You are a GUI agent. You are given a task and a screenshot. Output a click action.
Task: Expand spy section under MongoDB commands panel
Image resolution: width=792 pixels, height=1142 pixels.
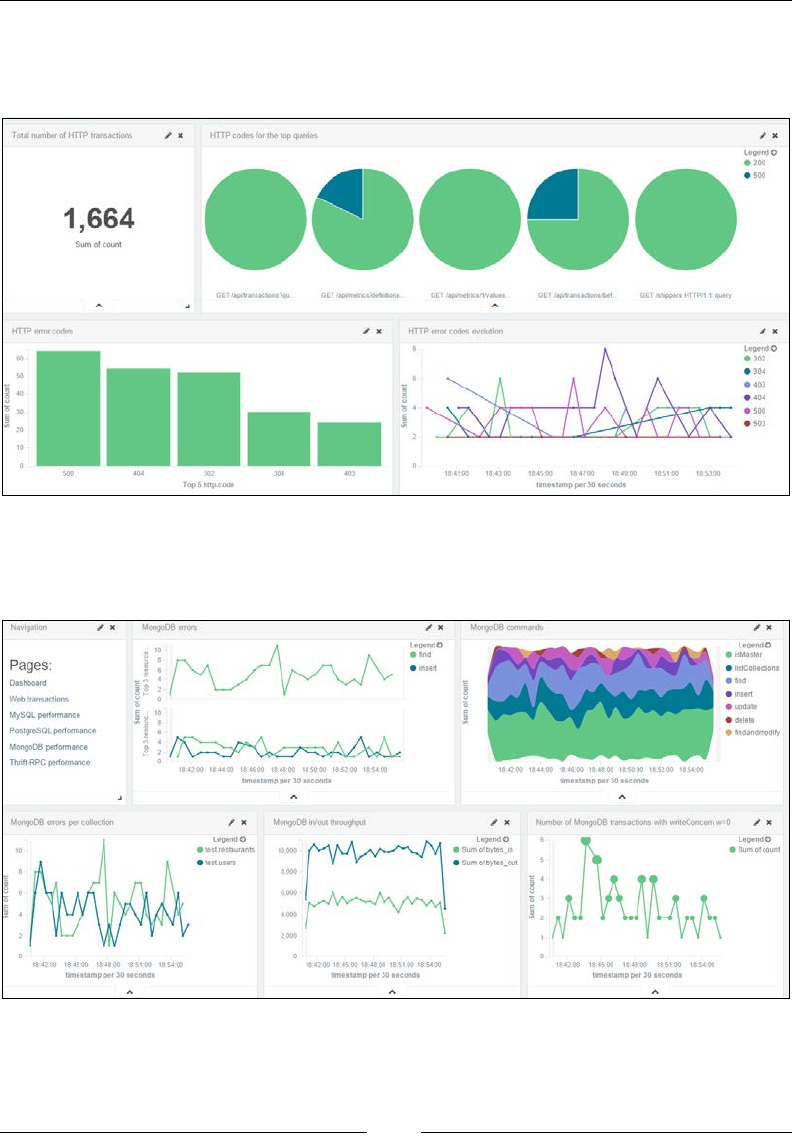622,798
